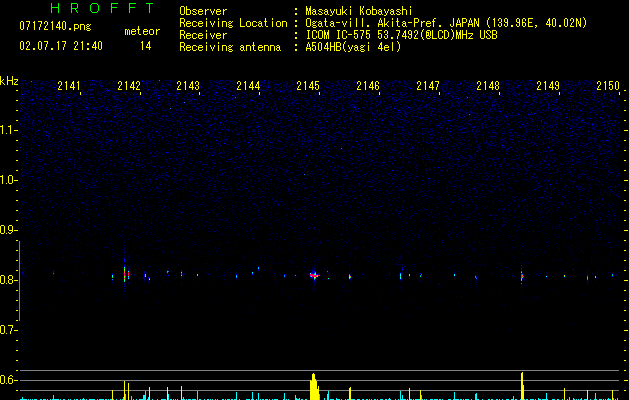Click observer name Masayuki Kobayashi
Screen dimensions: 629x400
359,11
